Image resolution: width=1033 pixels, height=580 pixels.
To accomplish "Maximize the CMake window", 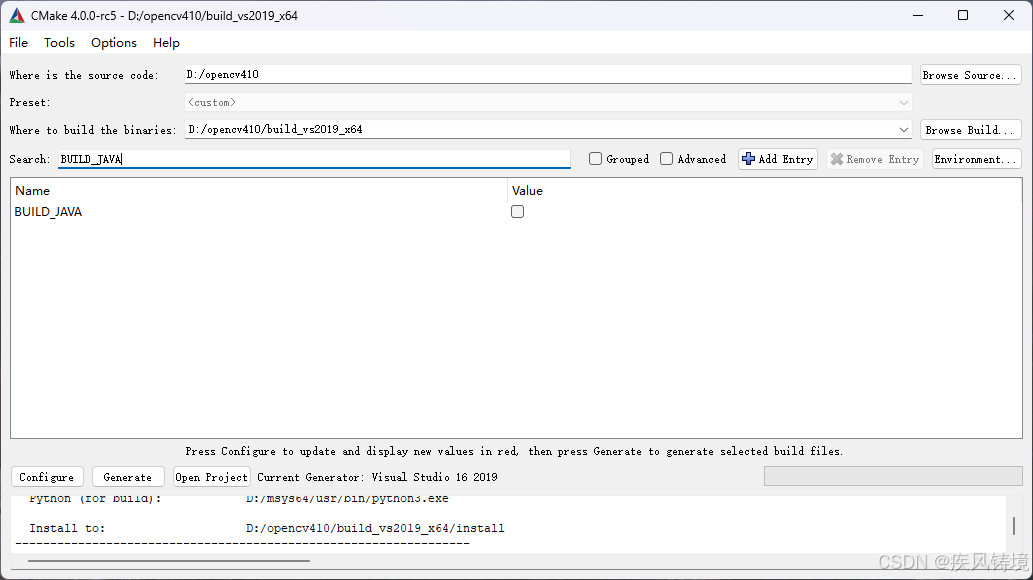I will tap(963, 15).
